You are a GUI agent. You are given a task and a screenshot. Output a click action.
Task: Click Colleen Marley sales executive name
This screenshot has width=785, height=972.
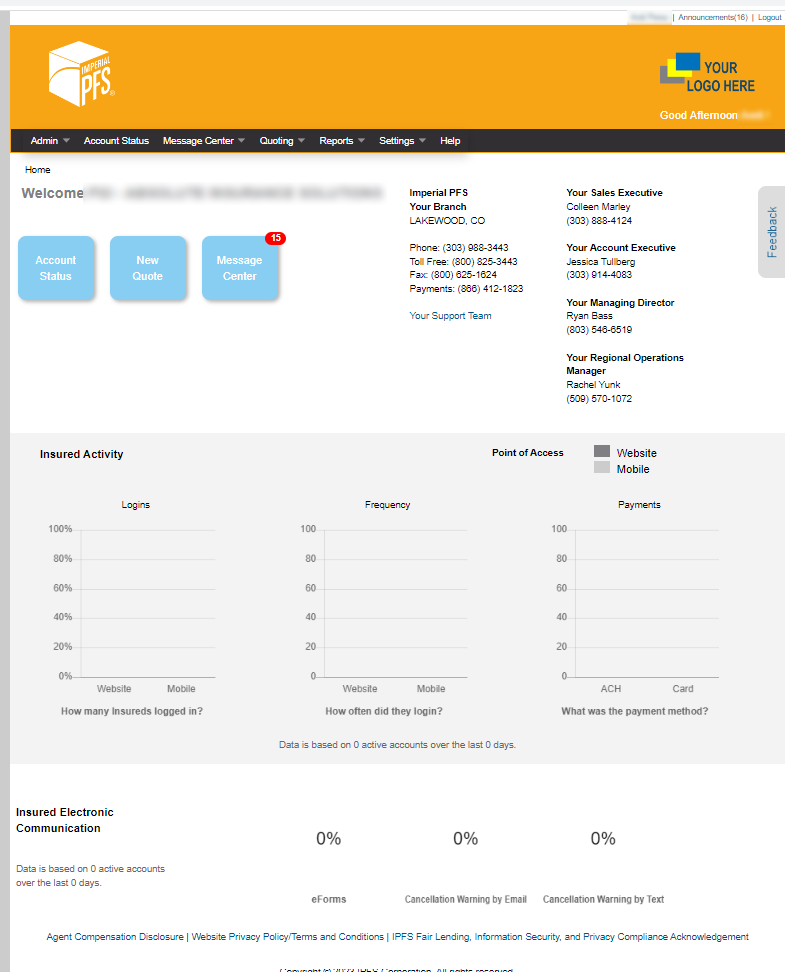tap(598, 206)
